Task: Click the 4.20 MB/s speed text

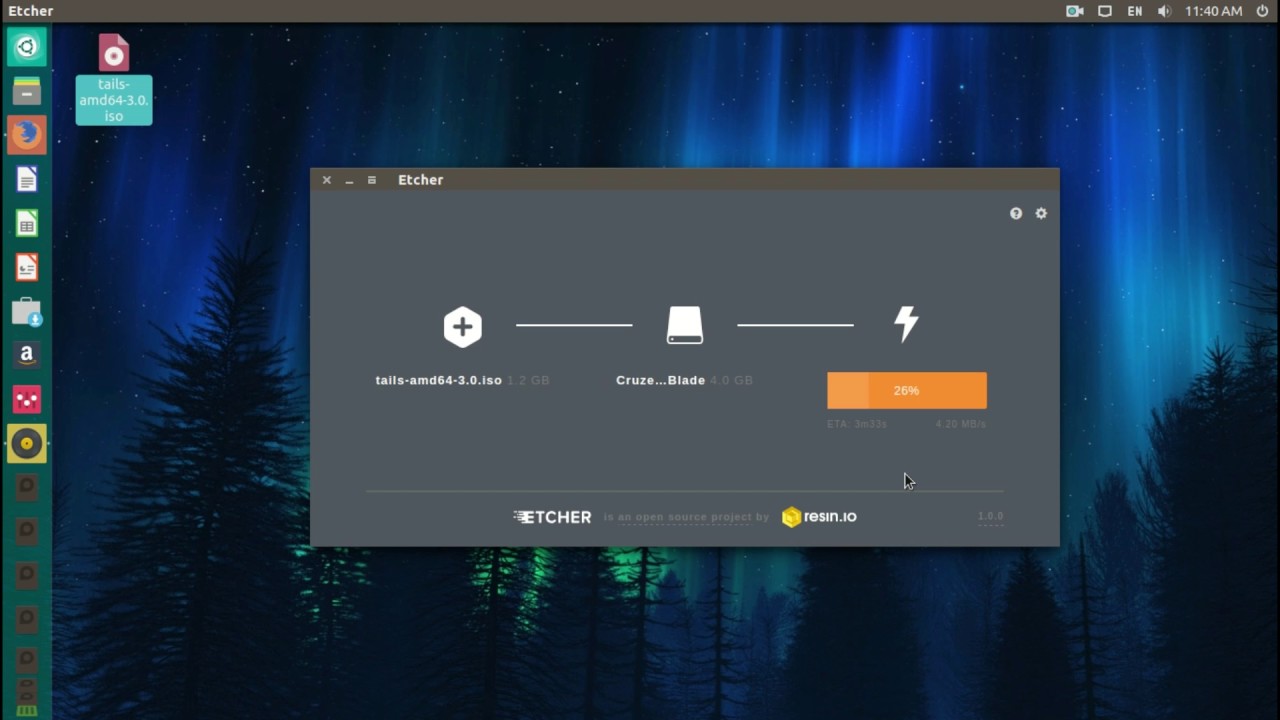Action: (961, 424)
